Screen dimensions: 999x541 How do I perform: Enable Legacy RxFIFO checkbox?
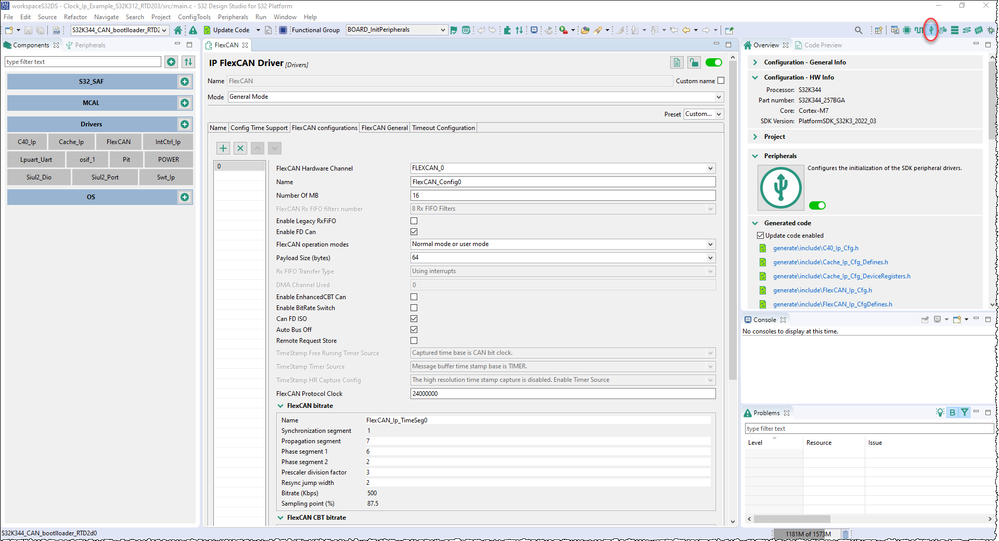[414, 220]
